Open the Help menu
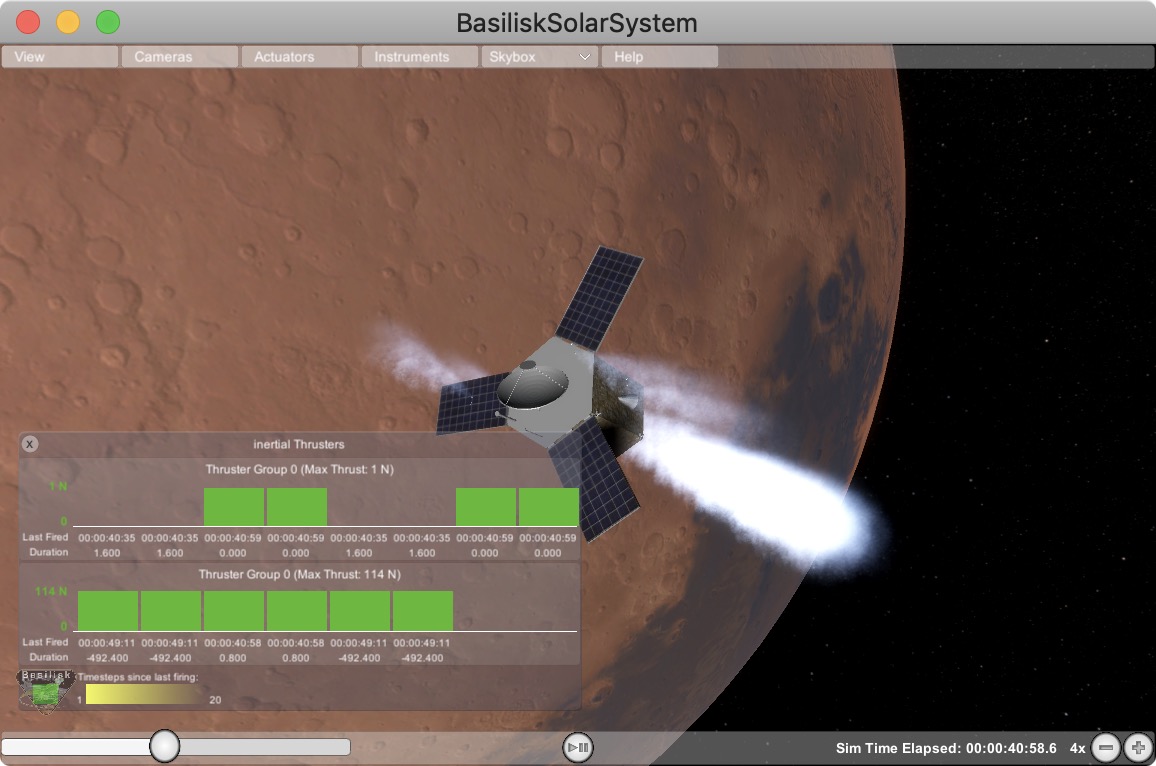 click(x=659, y=57)
